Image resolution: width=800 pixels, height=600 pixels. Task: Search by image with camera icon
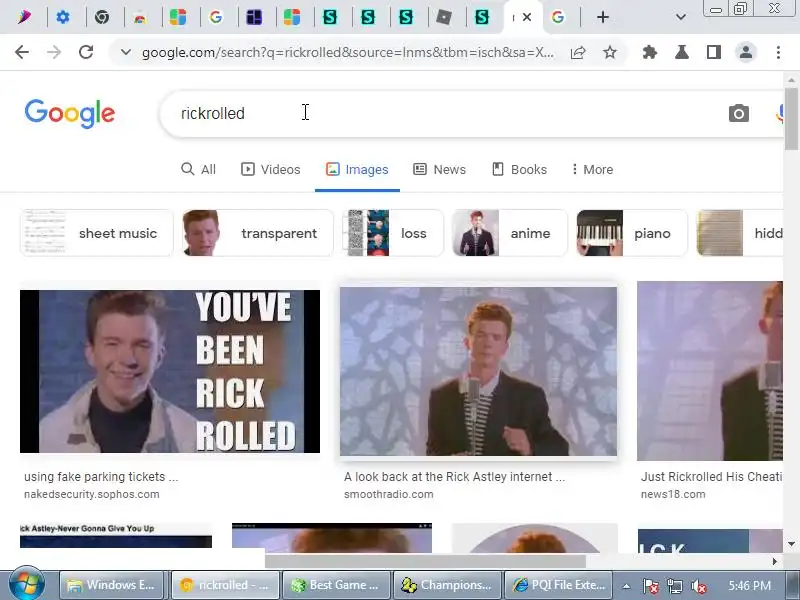click(739, 113)
